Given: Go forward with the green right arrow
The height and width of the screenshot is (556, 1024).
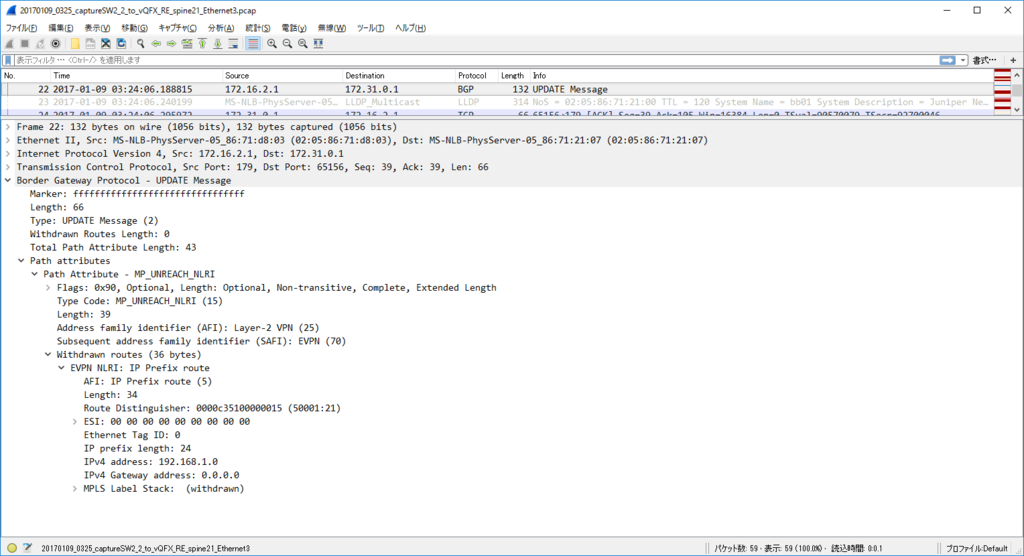Looking at the screenshot, I should [x=171, y=44].
